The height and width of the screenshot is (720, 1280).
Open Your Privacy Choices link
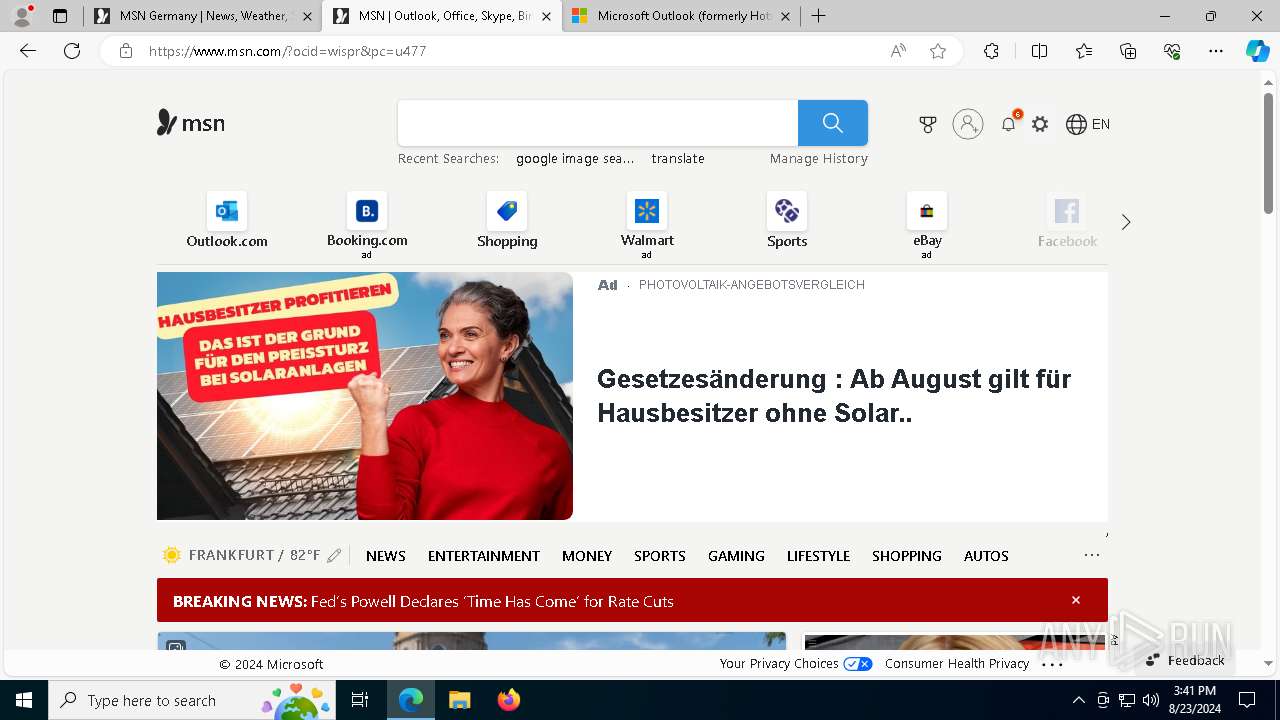(796, 664)
